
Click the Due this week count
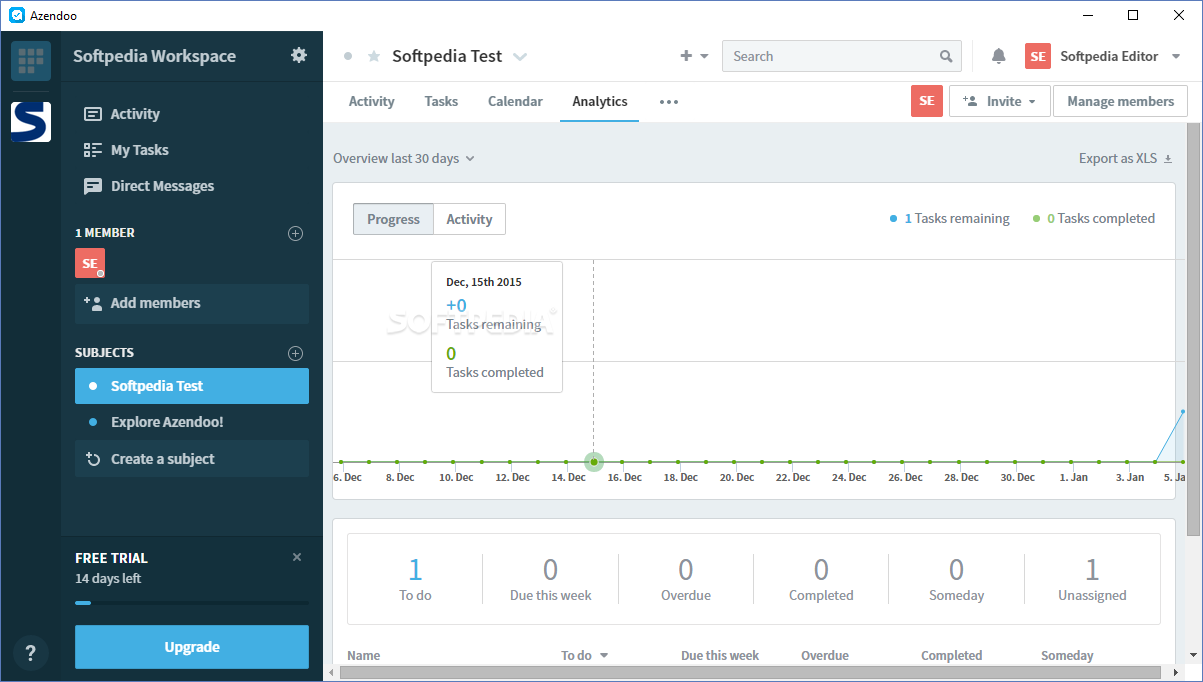550,570
